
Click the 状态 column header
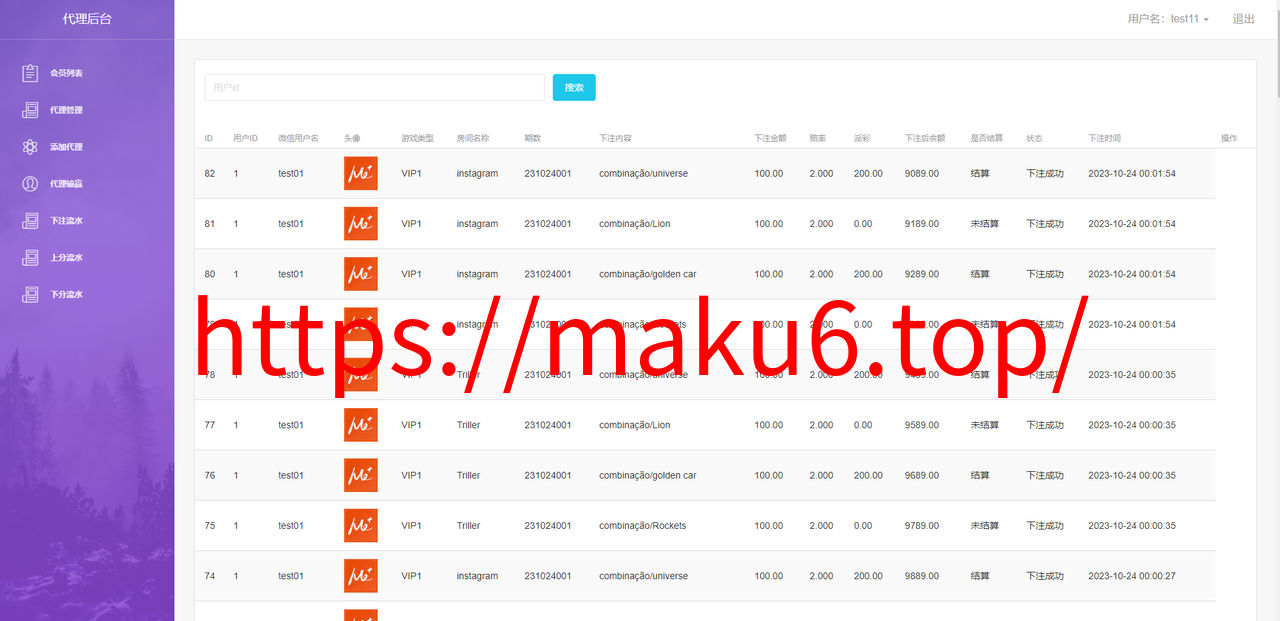coord(1034,138)
